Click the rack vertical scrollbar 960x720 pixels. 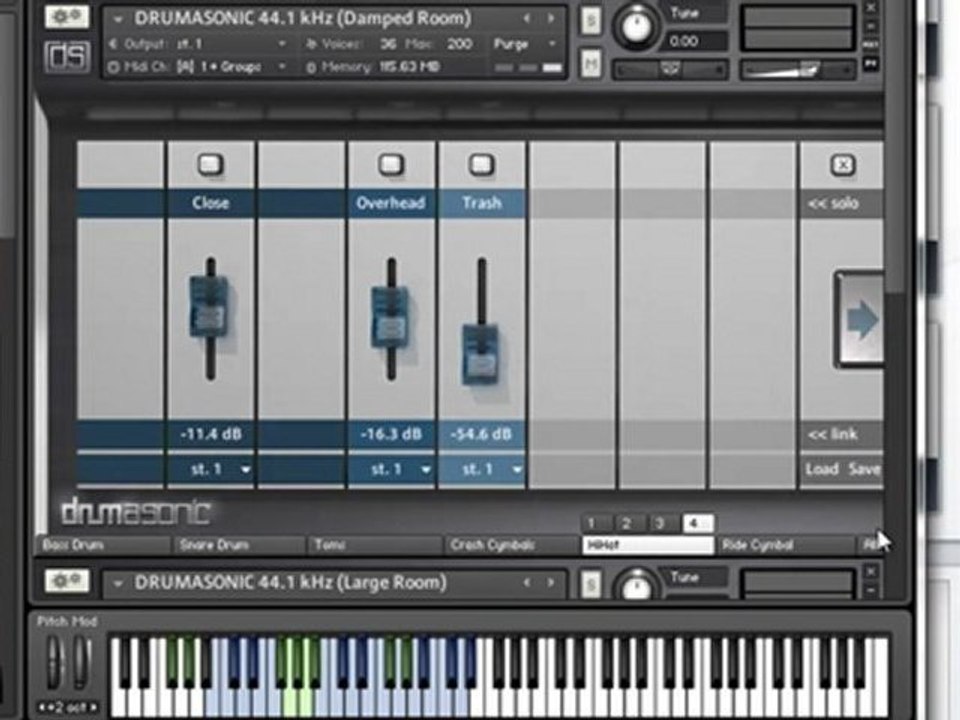click(x=895, y=147)
